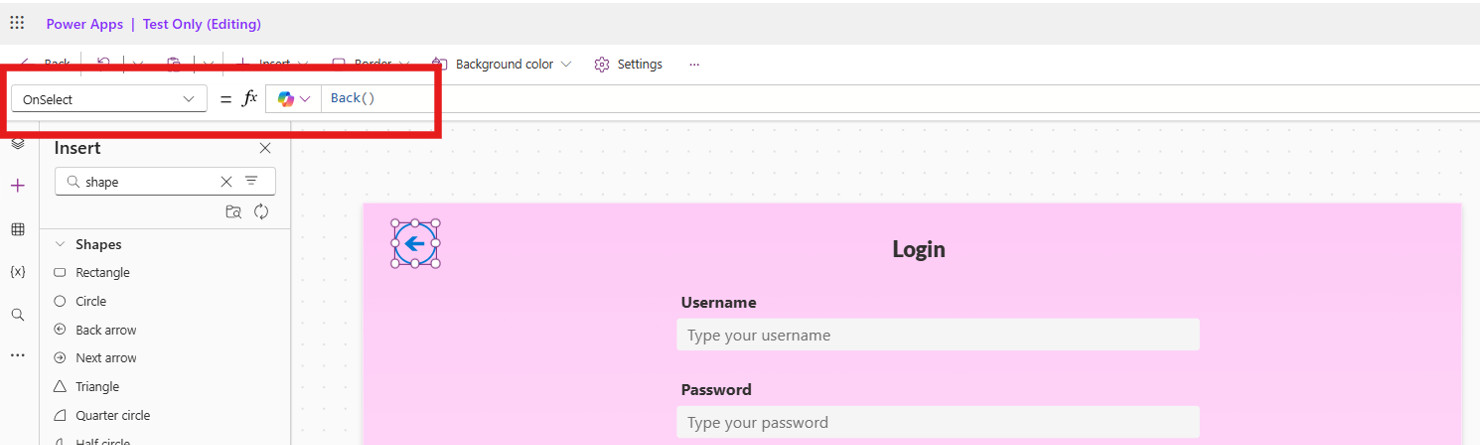Open Variables {x} icon in sidebar
The height and width of the screenshot is (445, 1480).
point(17,272)
